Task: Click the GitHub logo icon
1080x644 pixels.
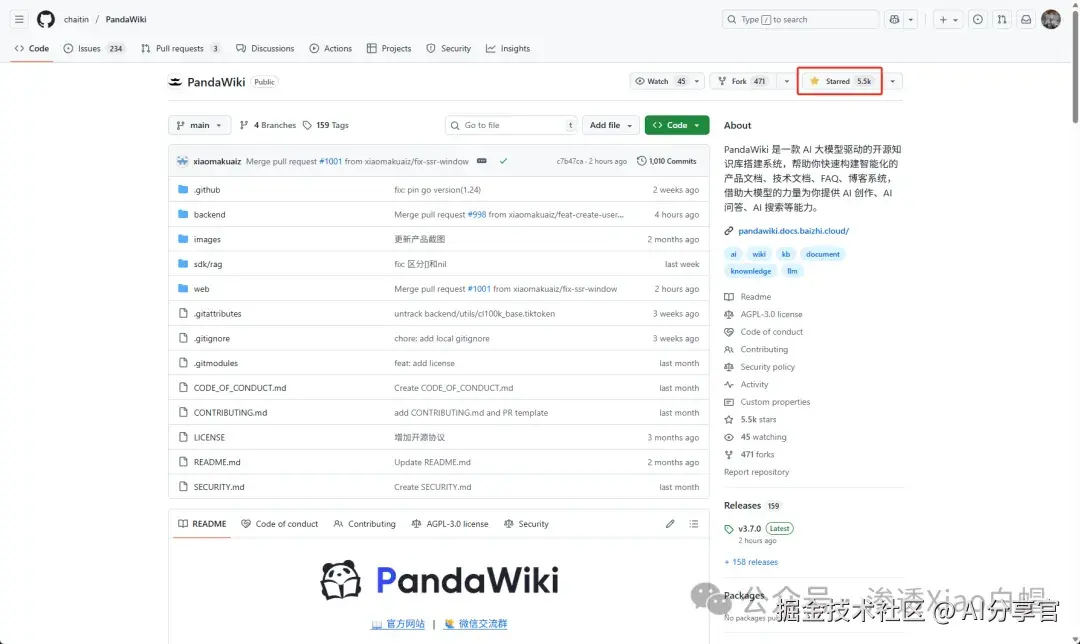Action: pyautogui.click(x=46, y=19)
